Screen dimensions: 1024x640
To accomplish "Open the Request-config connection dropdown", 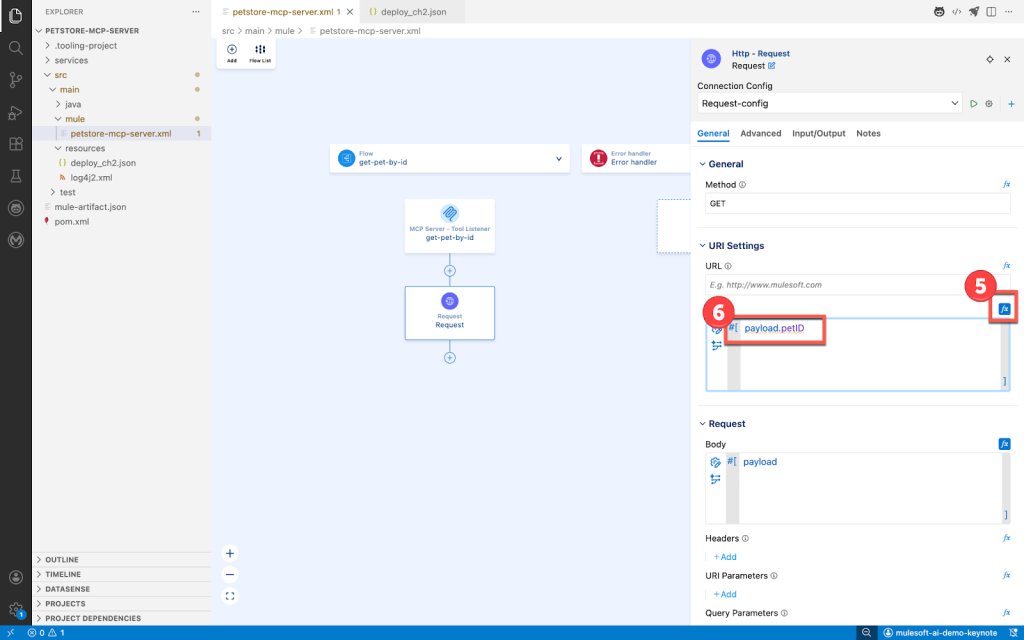I will click(x=956, y=103).
